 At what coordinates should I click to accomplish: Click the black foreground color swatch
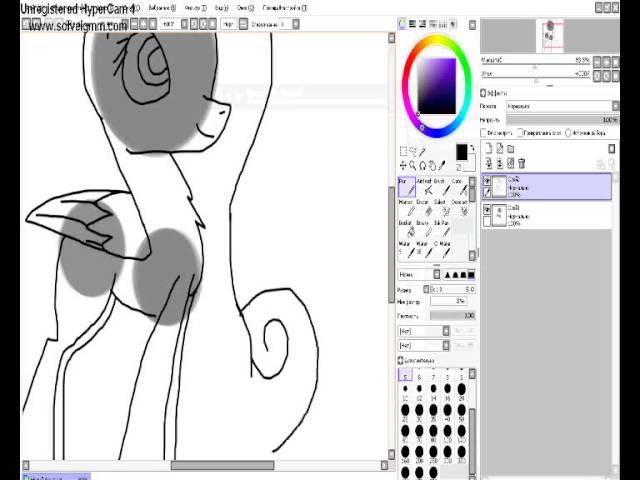click(x=462, y=152)
